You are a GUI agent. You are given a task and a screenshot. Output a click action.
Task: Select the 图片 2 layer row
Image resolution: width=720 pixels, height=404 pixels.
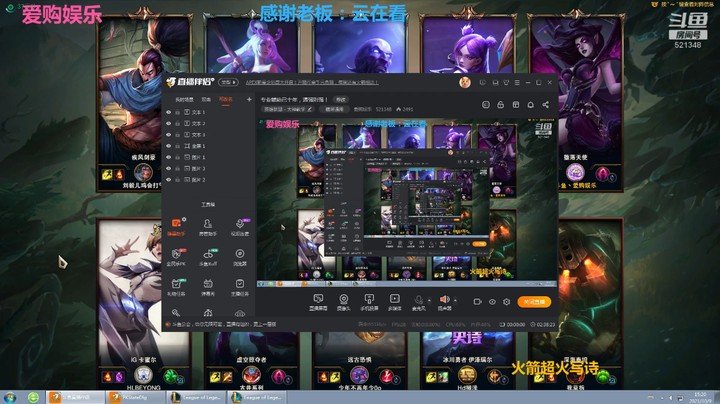(208, 180)
